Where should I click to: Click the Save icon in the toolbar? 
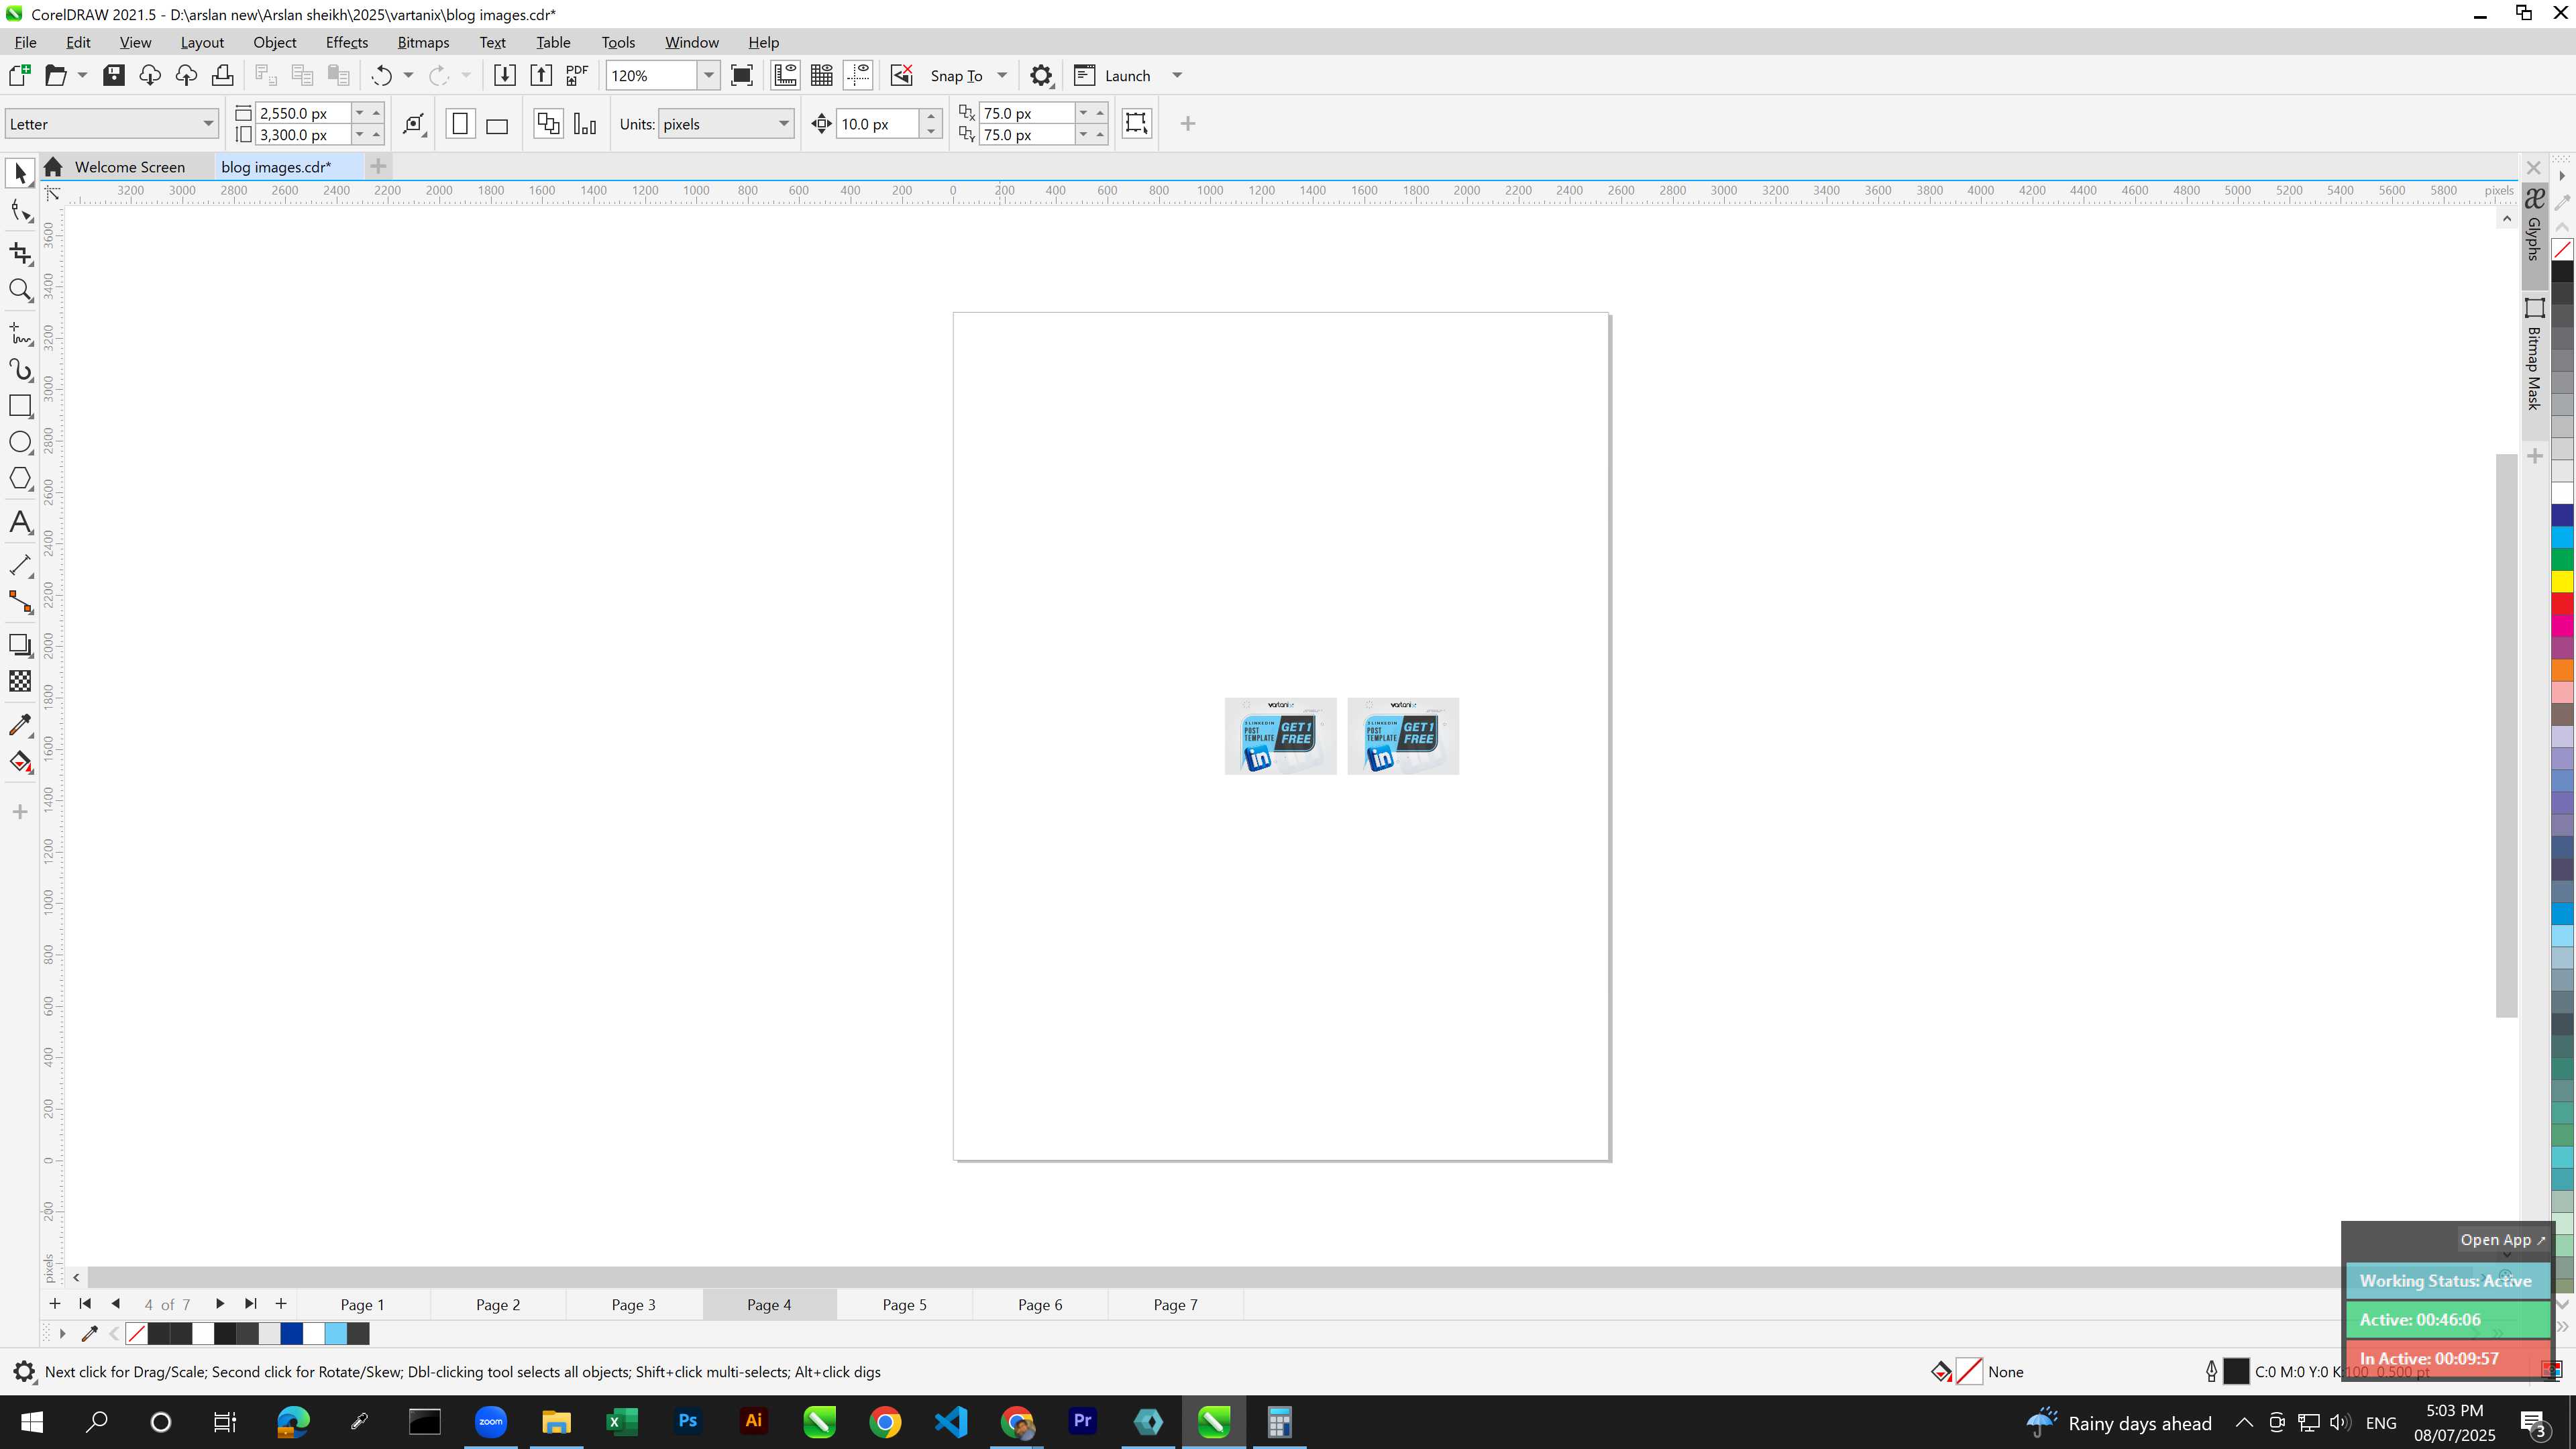(x=114, y=75)
